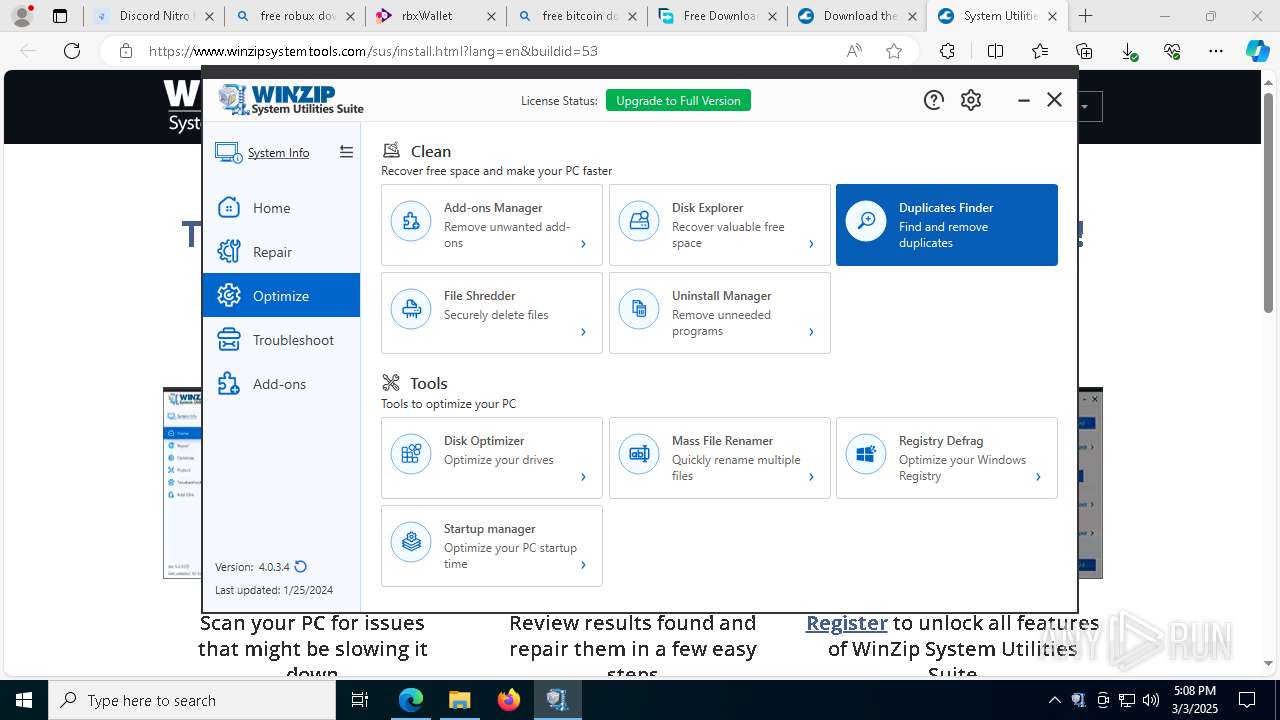
Task: Open the Uninstall Manager icon
Action: [x=639, y=309]
